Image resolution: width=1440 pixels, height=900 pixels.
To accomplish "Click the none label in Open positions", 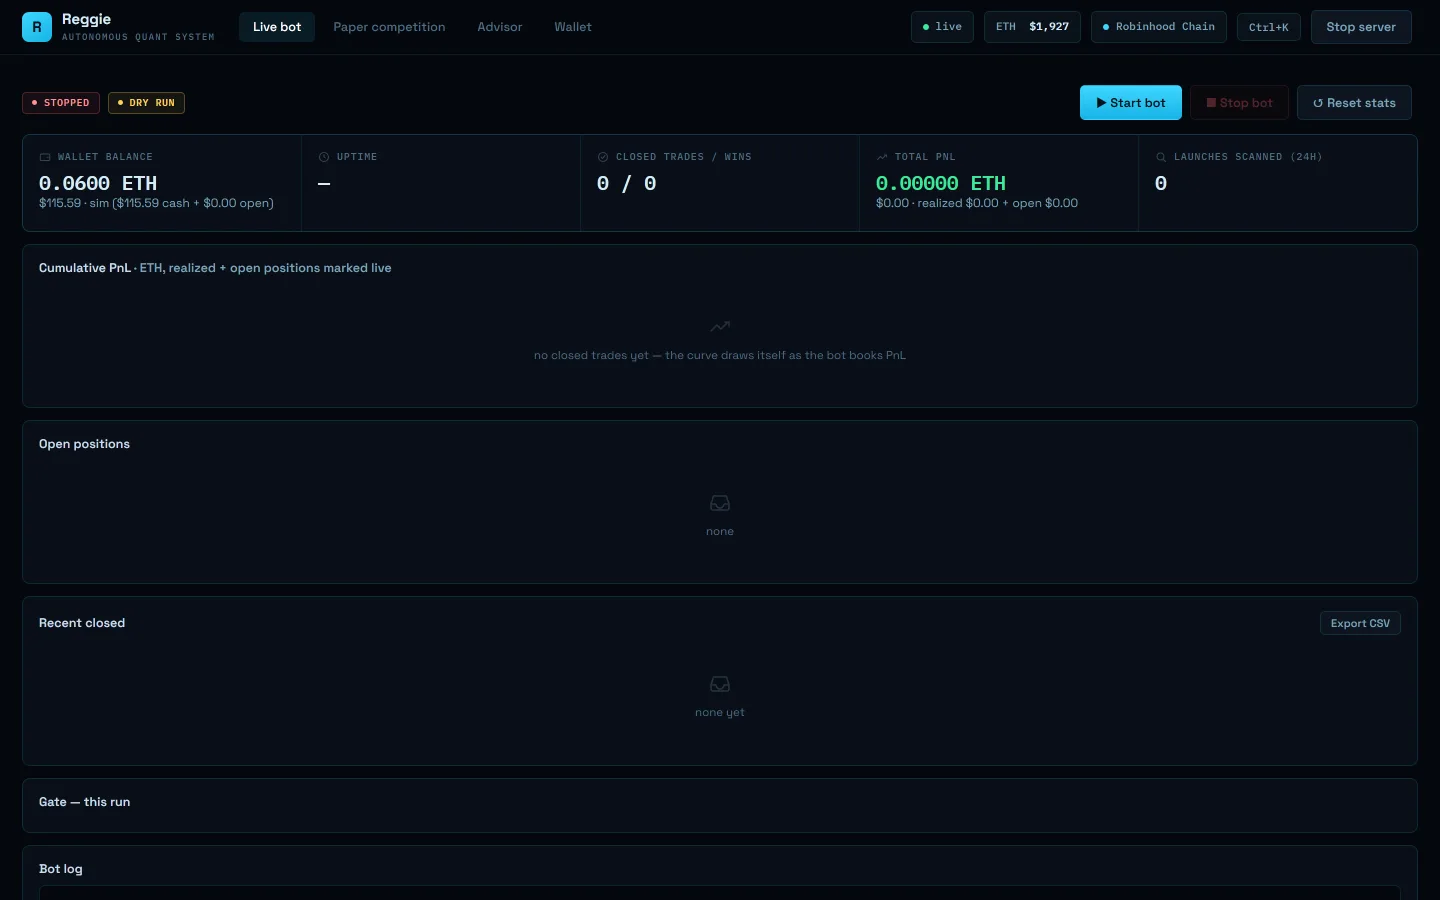I will point(720,531).
